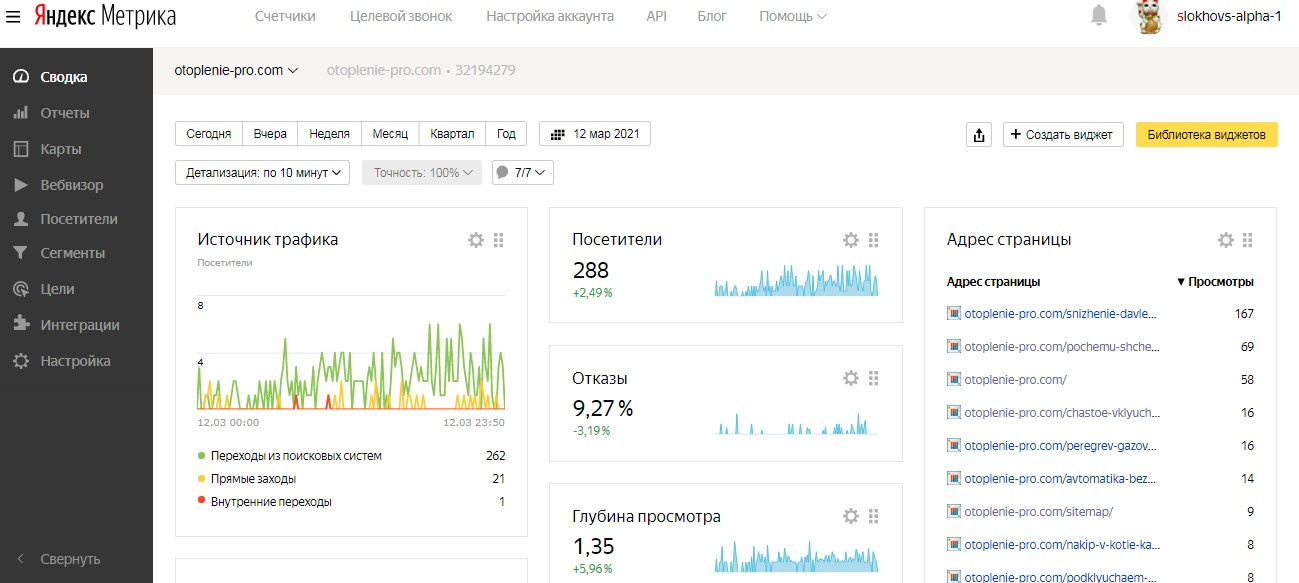
Task: Click the Сегменты funnel icon
Action: point(20,253)
